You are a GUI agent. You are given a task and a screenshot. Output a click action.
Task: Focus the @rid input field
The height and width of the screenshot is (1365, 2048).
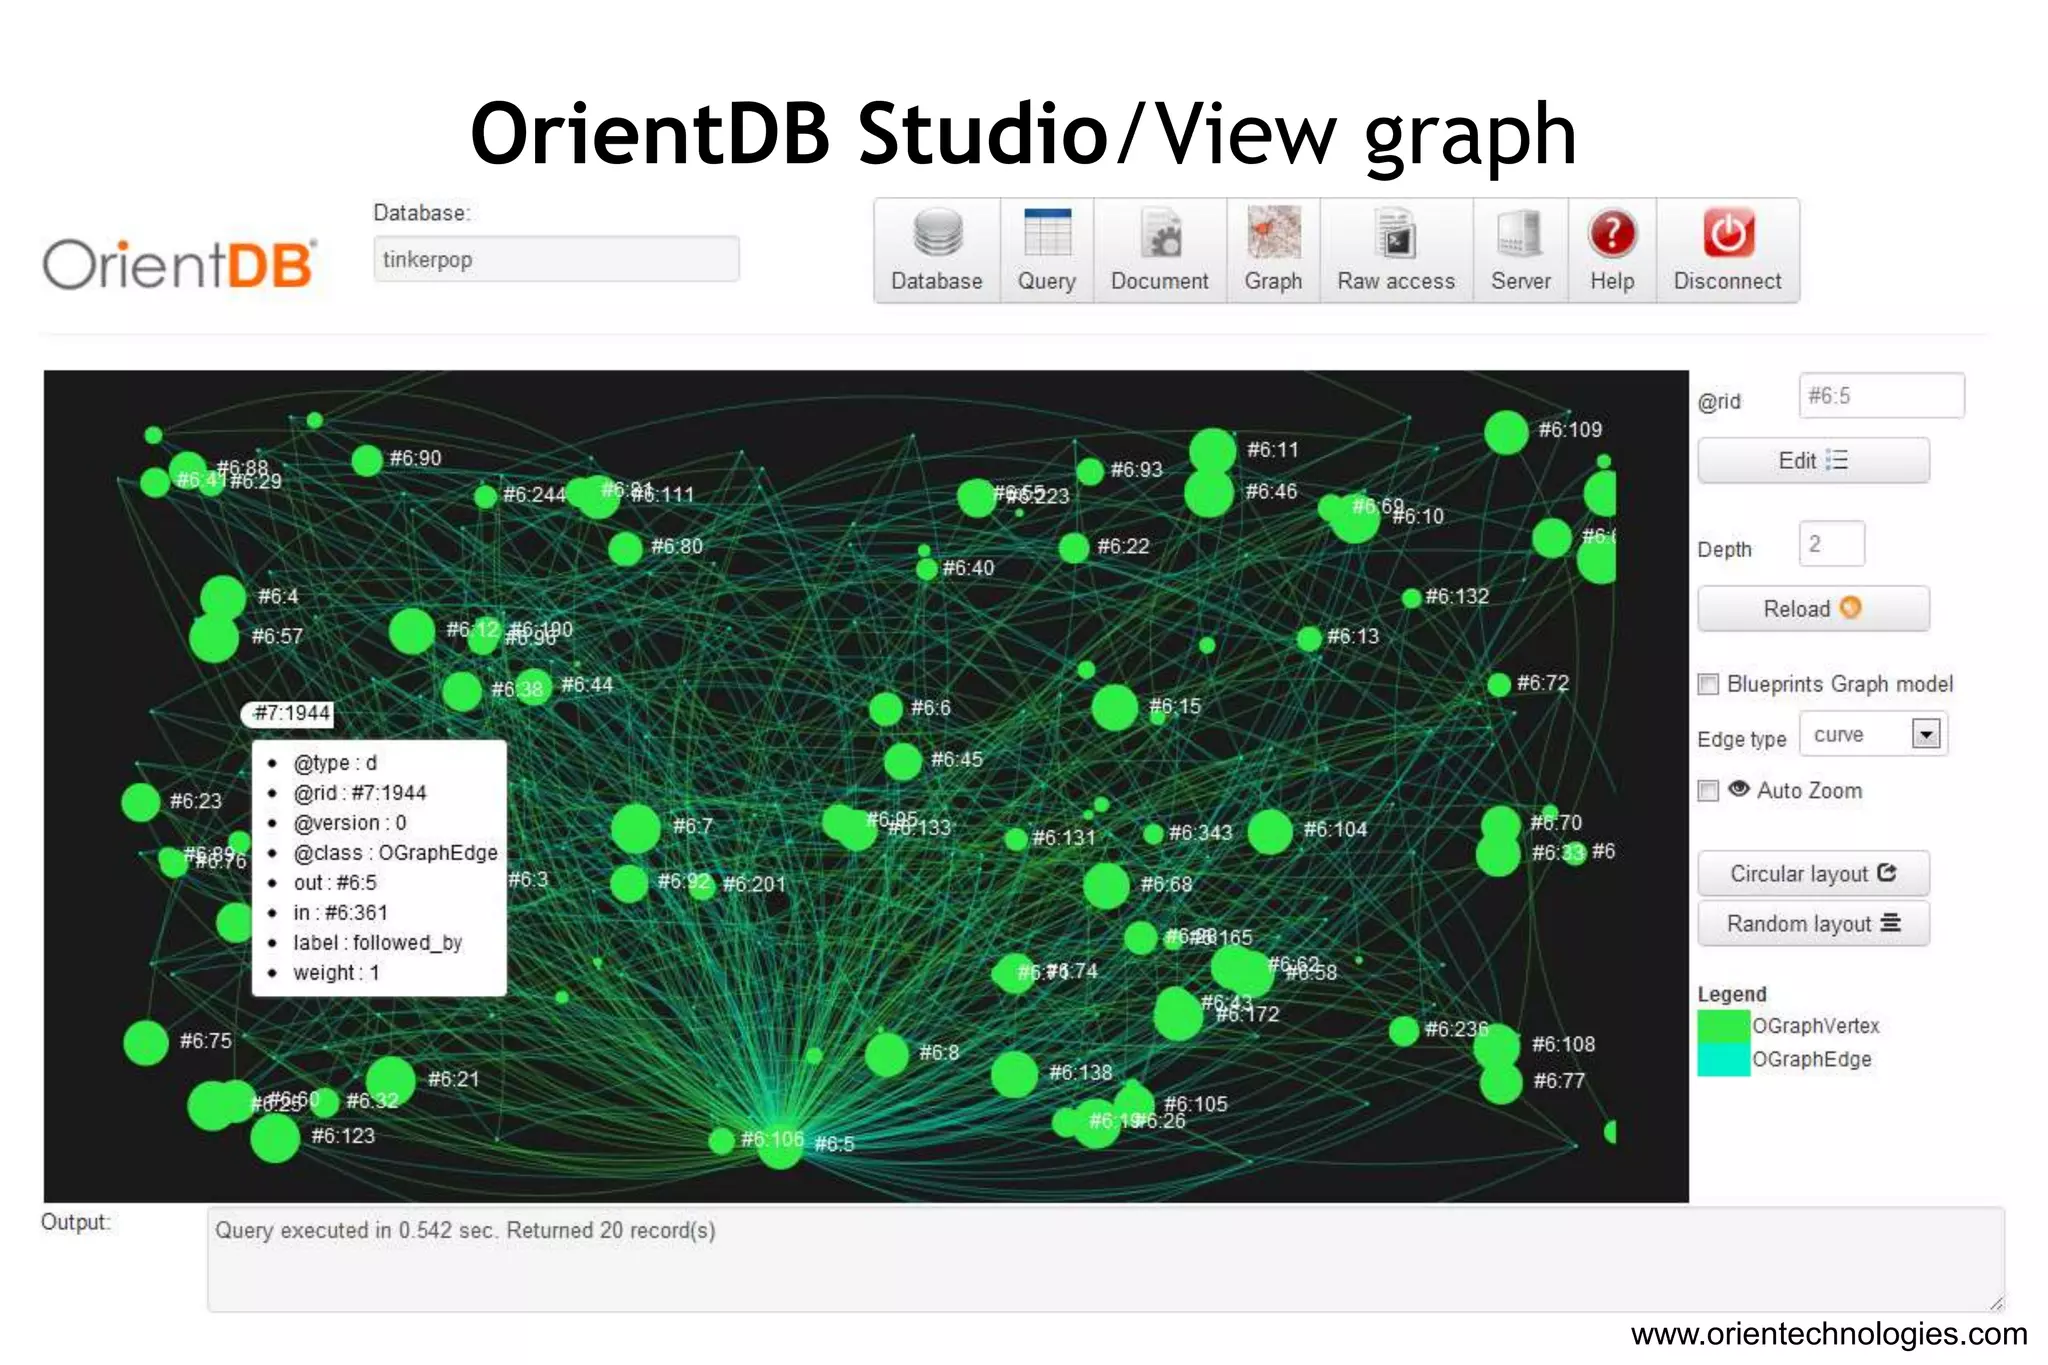1881,396
